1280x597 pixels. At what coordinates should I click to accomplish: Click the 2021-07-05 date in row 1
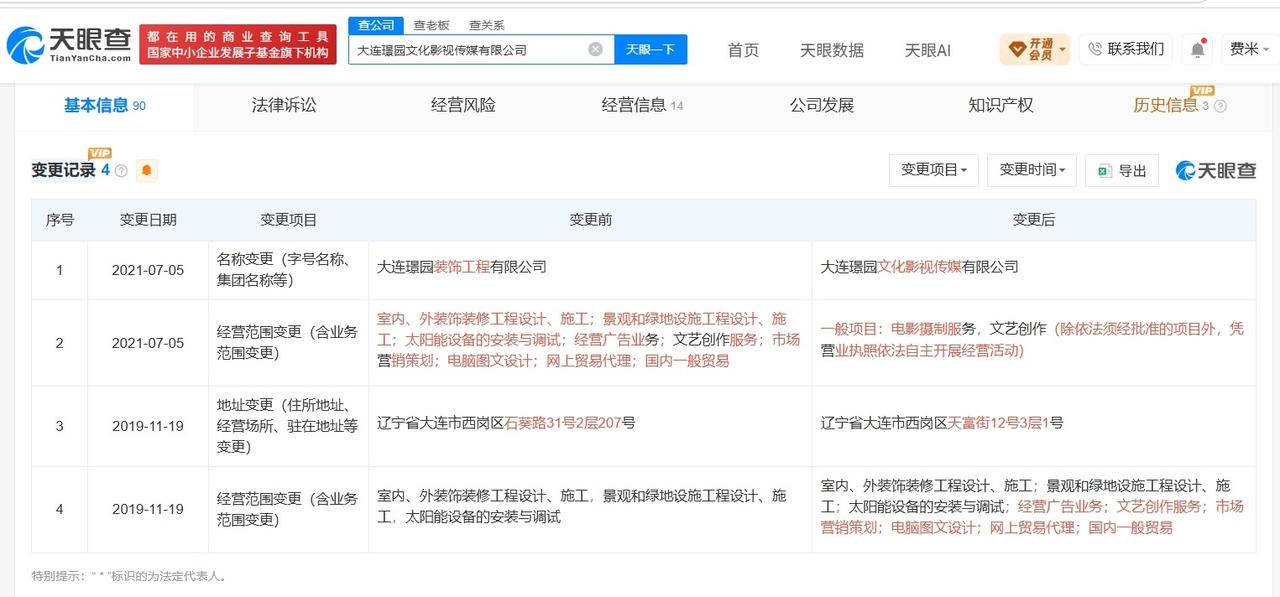(148, 270)
